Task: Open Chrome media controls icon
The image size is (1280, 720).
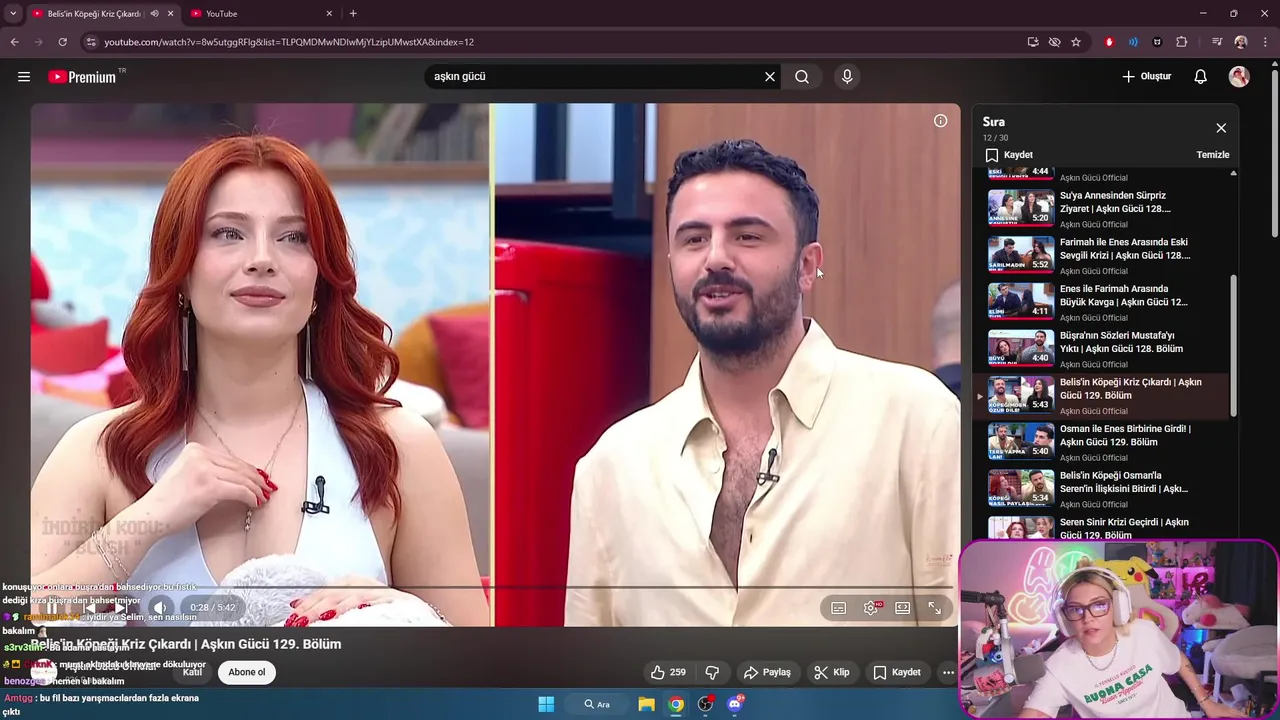Action: [x=1216, y=42]
